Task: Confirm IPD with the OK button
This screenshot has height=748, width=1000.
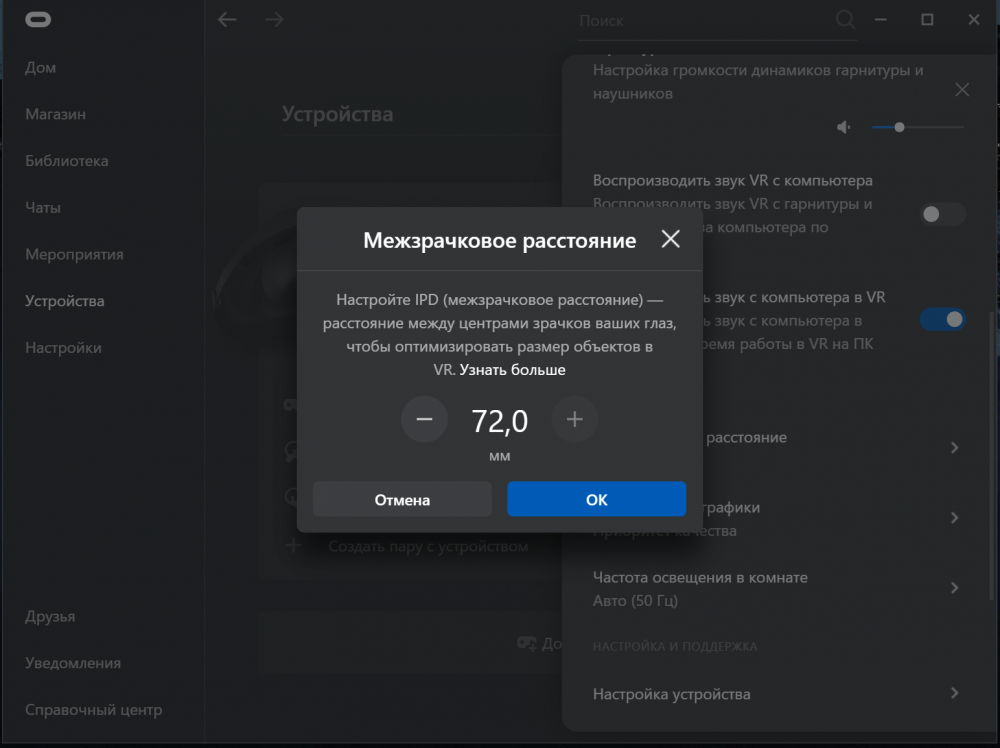Action: (x=596, y=499)
